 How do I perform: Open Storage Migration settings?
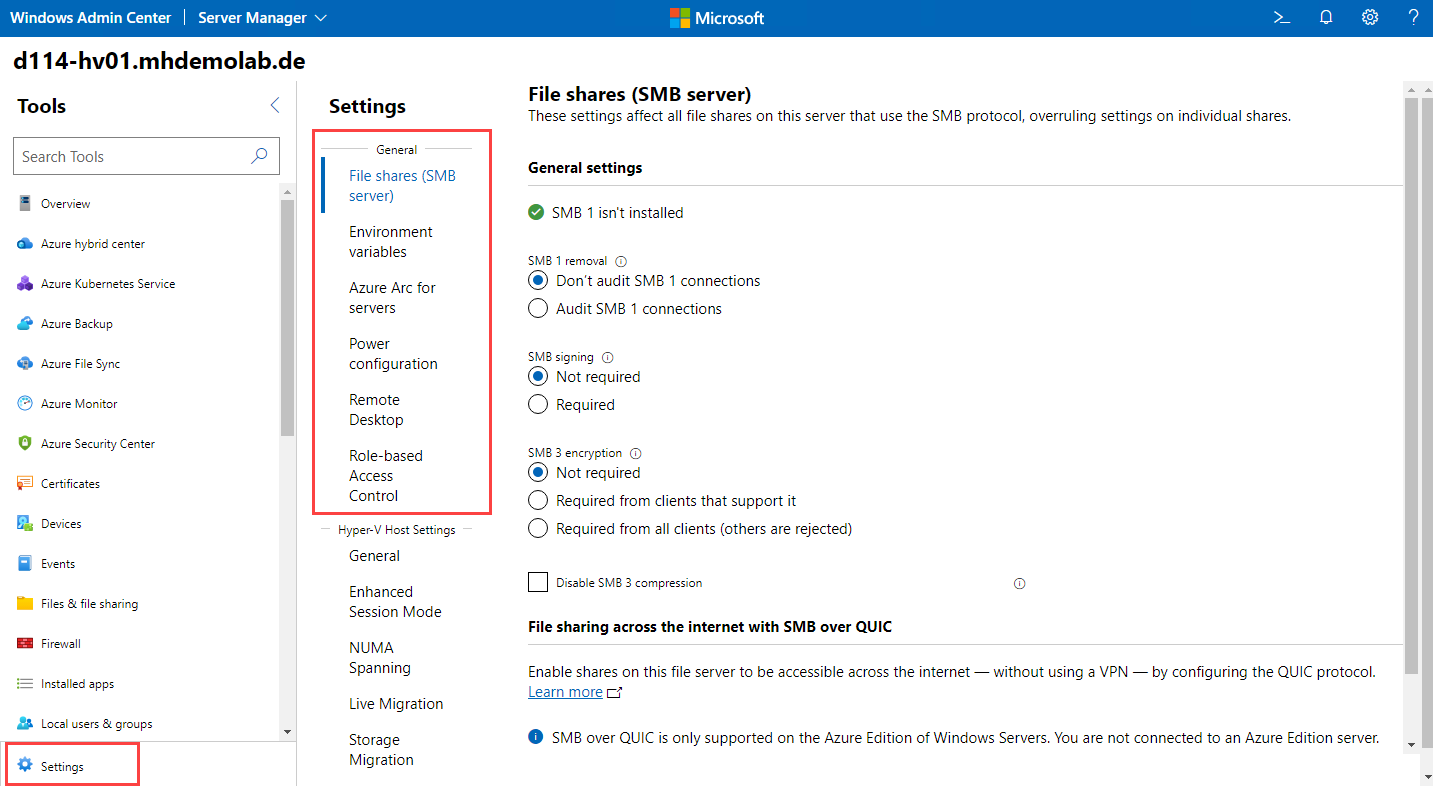(381, 750)
